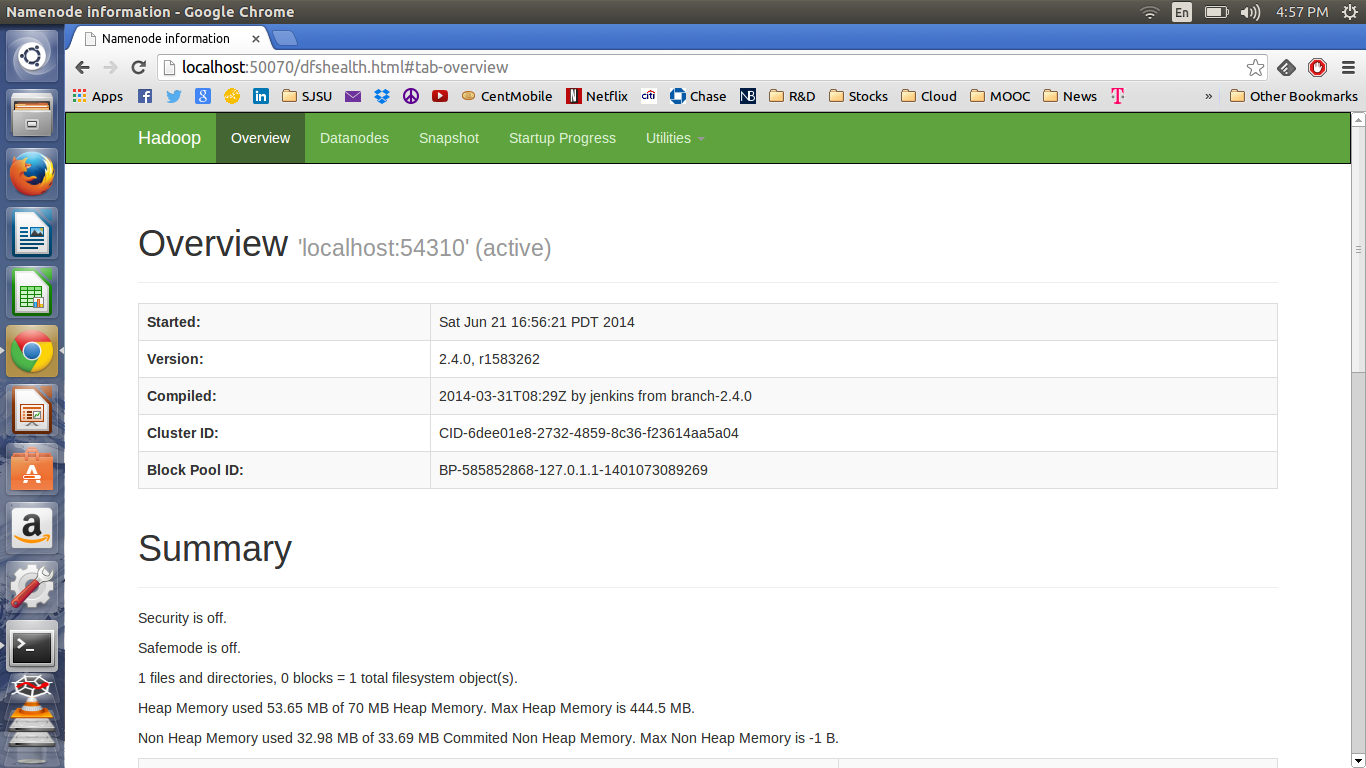
Task: Click the Block Pool ID value text
Action: click(573, 470)
